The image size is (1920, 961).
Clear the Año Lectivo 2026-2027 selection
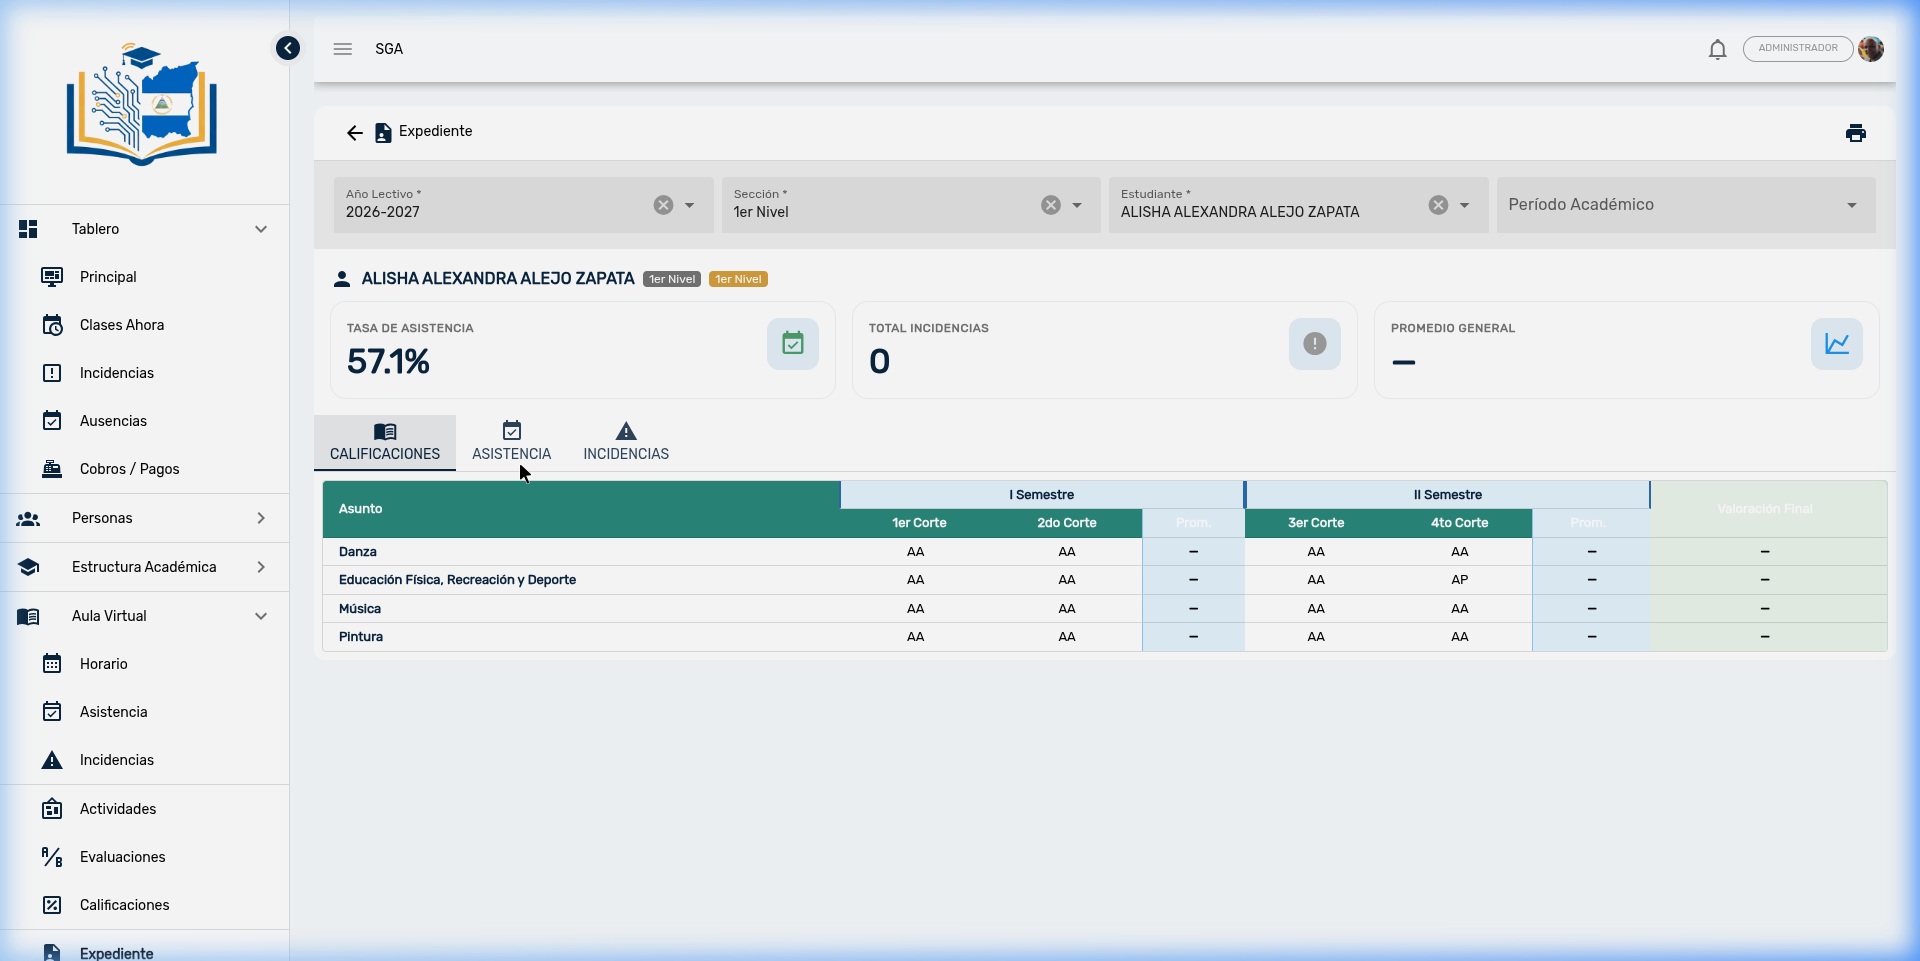(x=663, y=204)
